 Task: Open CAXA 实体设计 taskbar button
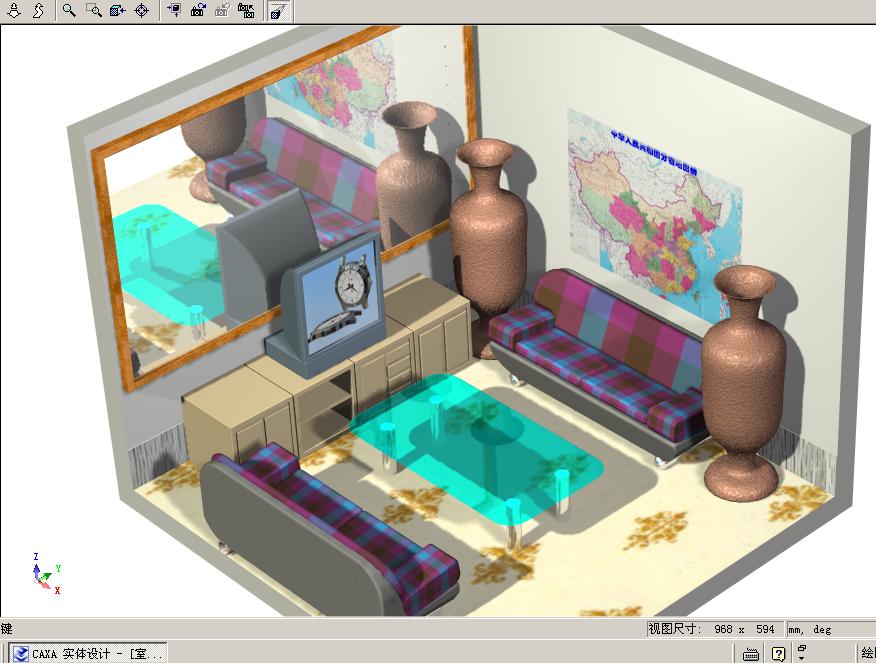(88, 653)
